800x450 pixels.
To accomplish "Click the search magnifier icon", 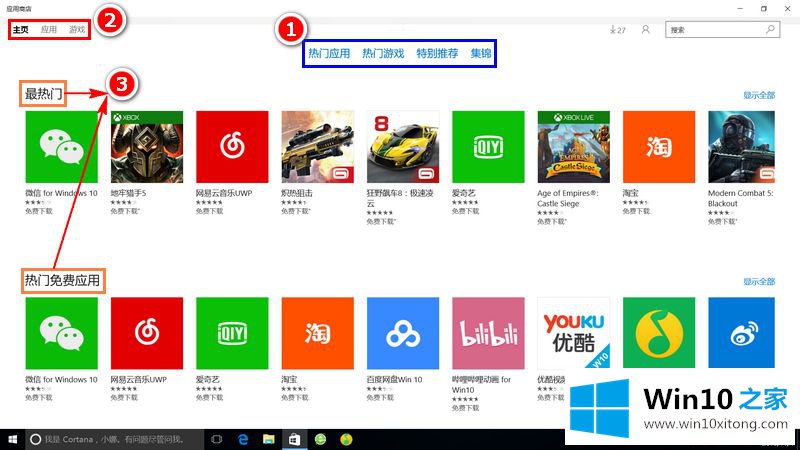I will pyautogui.click(x=770, y=30).
